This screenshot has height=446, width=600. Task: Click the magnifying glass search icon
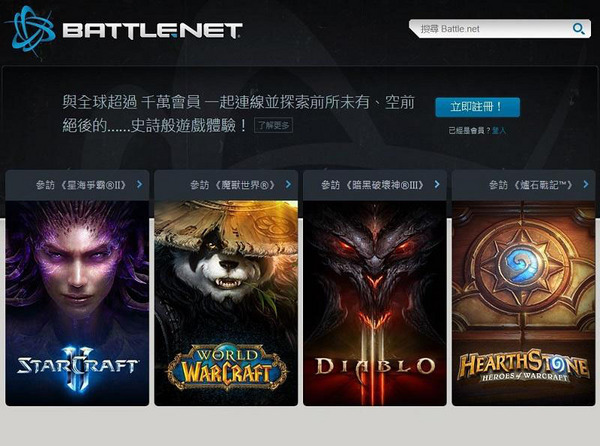(x=579, y=29)
